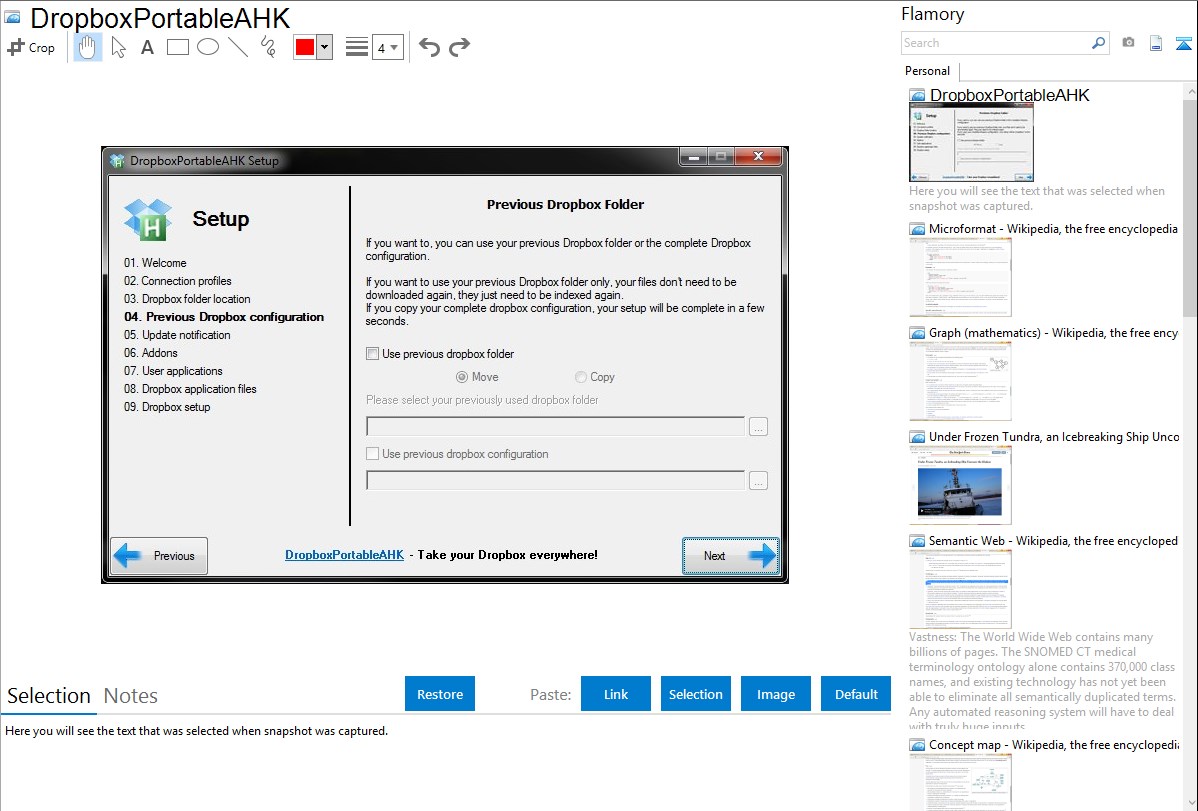Click step 05. Update notification
This screenshot has height=811, width=1198.
pyautogui.click(x=177, y=335)
